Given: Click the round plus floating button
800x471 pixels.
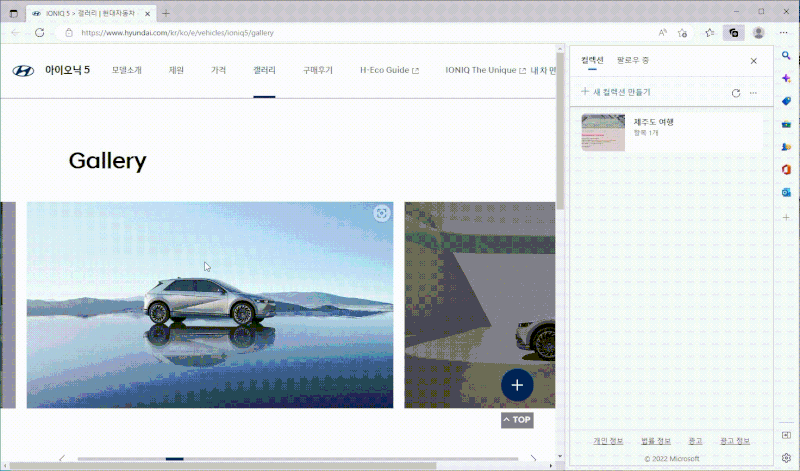Looking at the screenshot, I should tap(517, 385).
